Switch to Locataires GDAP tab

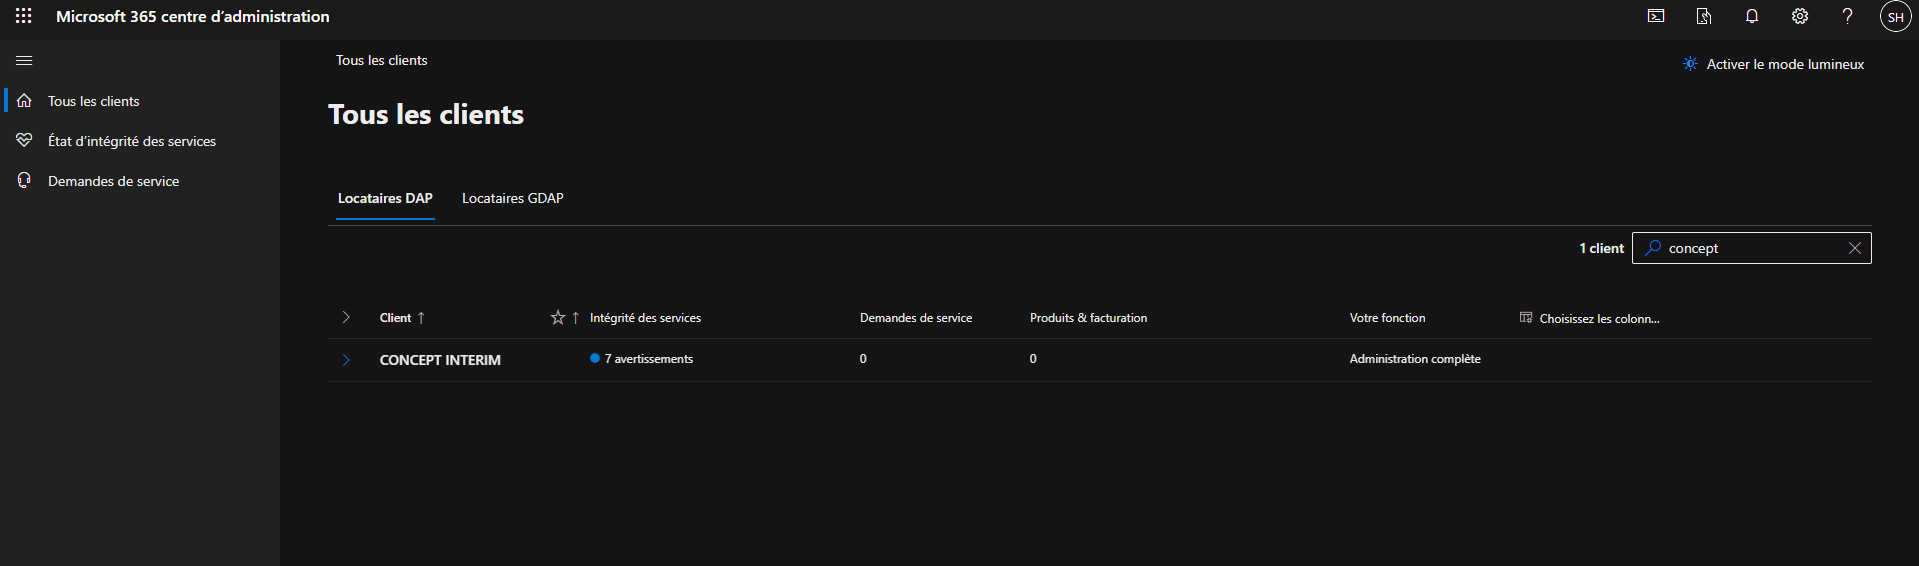(512, 198)
